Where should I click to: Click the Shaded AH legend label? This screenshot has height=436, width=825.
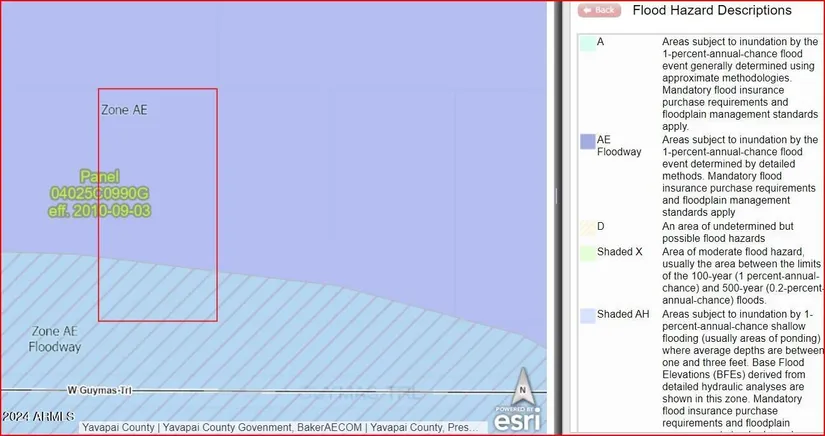pos(623,315)
